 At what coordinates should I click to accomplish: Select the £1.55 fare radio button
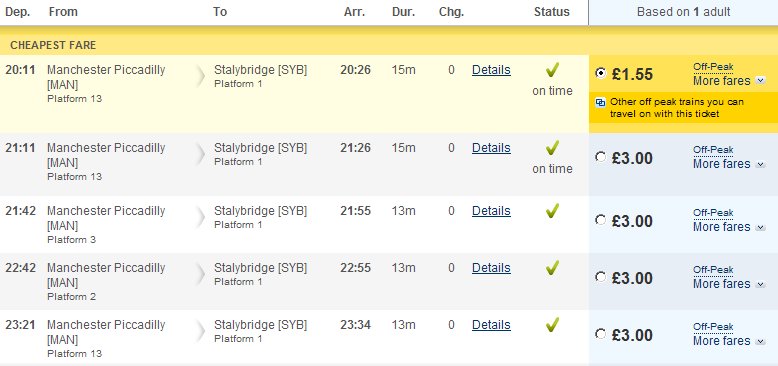[600, 73]
